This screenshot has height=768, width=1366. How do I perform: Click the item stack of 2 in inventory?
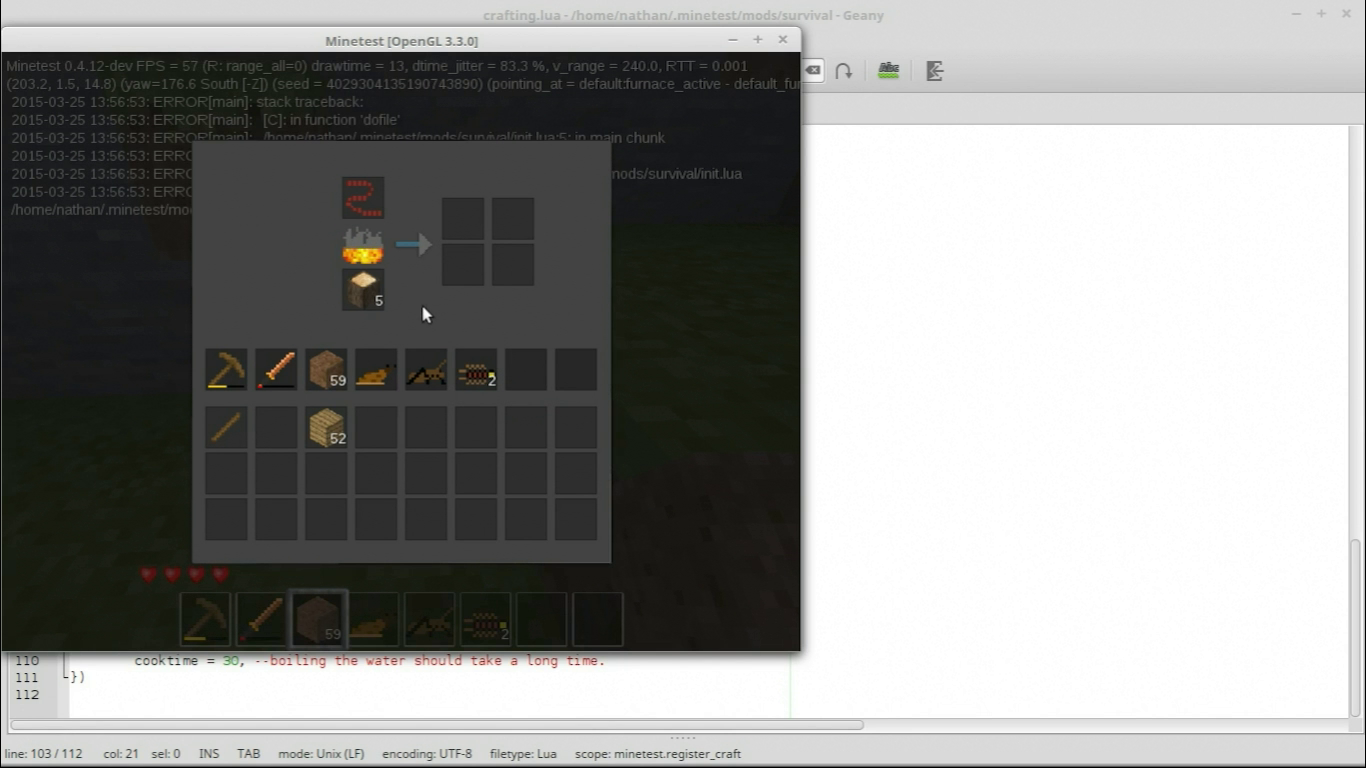tap(476, 370)
